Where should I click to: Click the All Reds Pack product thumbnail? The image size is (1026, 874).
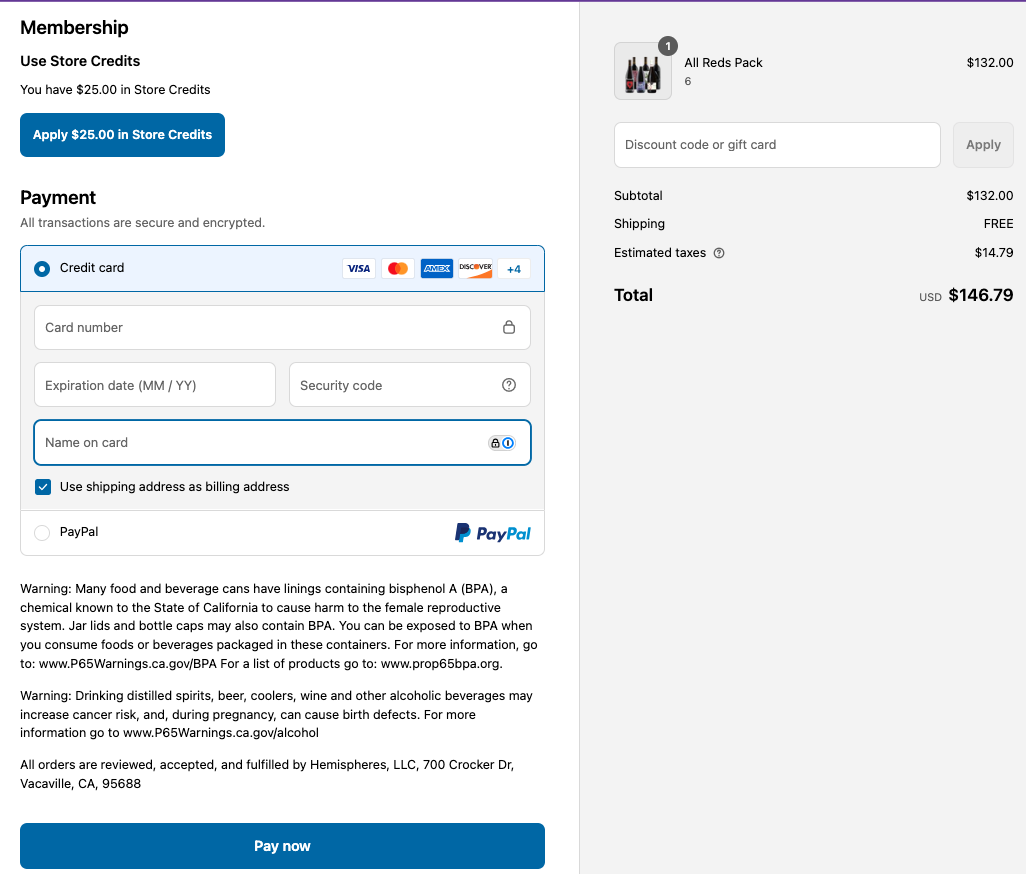pyautogui.click(x=643, y=71)
